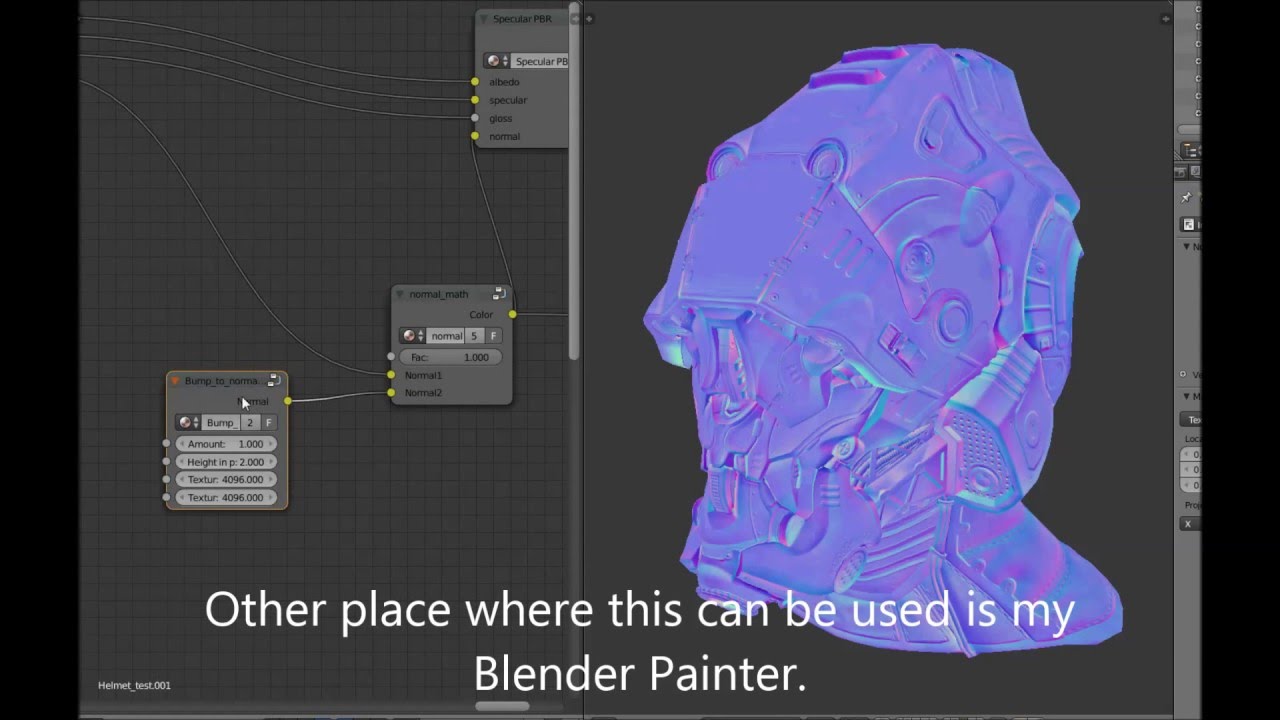Click the Amount field in Bump node
The width and height of the screenshot is (1280, 720).
(x=226, y=444)
